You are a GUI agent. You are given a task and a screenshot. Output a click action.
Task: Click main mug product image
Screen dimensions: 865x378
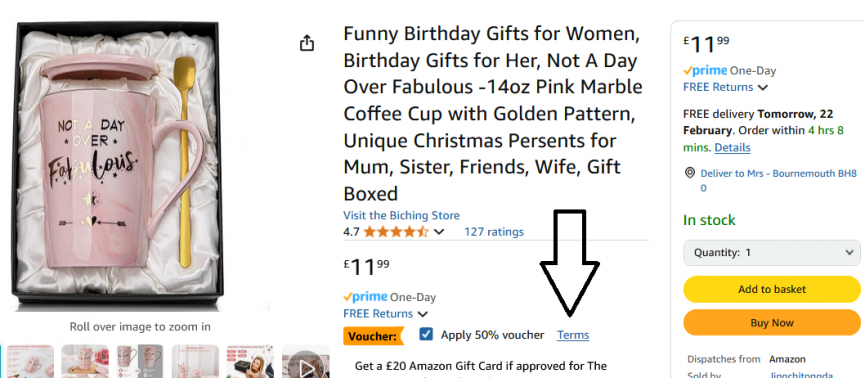tap(119, 166)
